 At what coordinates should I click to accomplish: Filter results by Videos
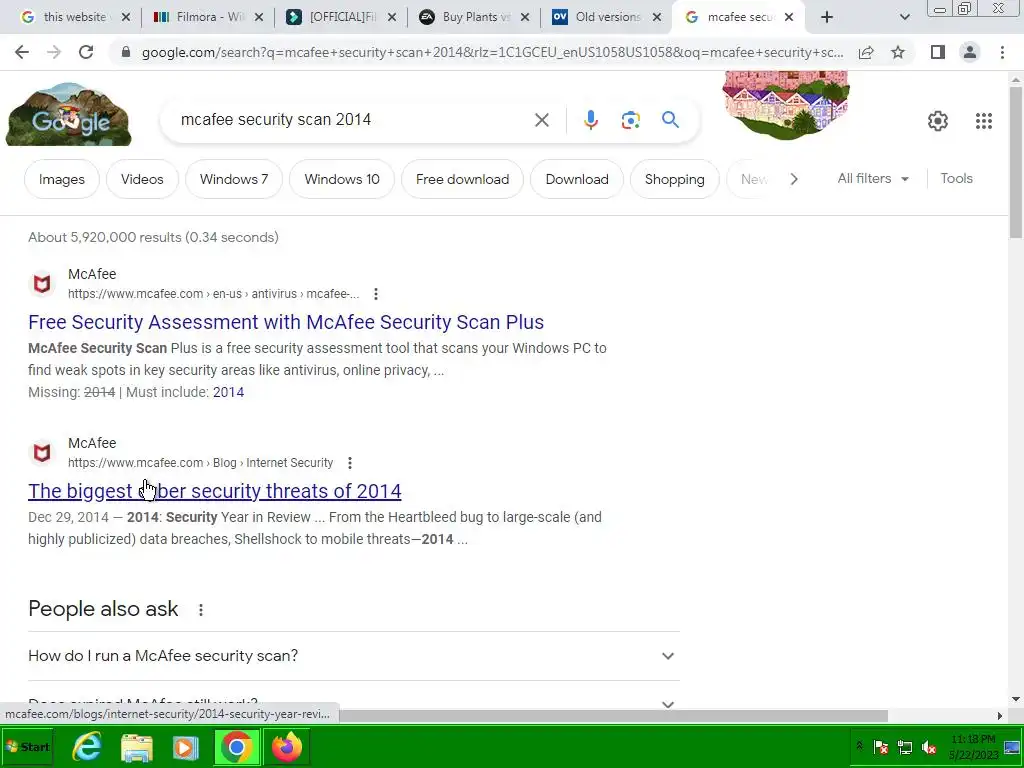click(142, 179)
